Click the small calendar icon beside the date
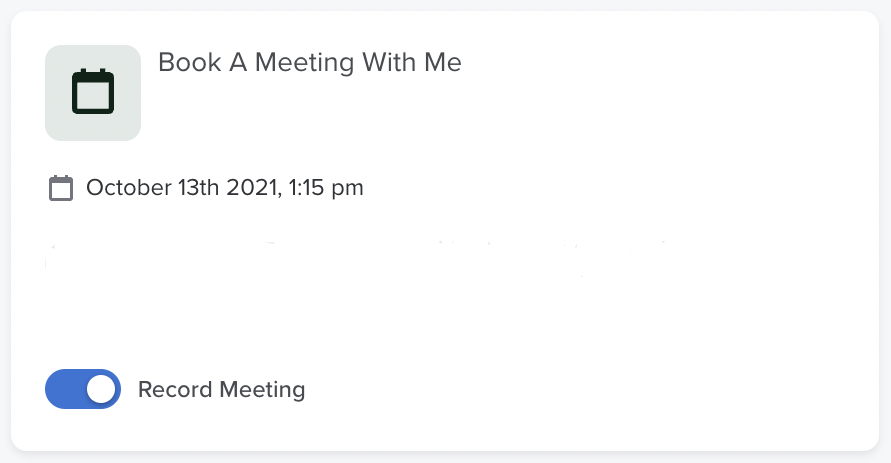891x463 pixels. click(61, 188)
